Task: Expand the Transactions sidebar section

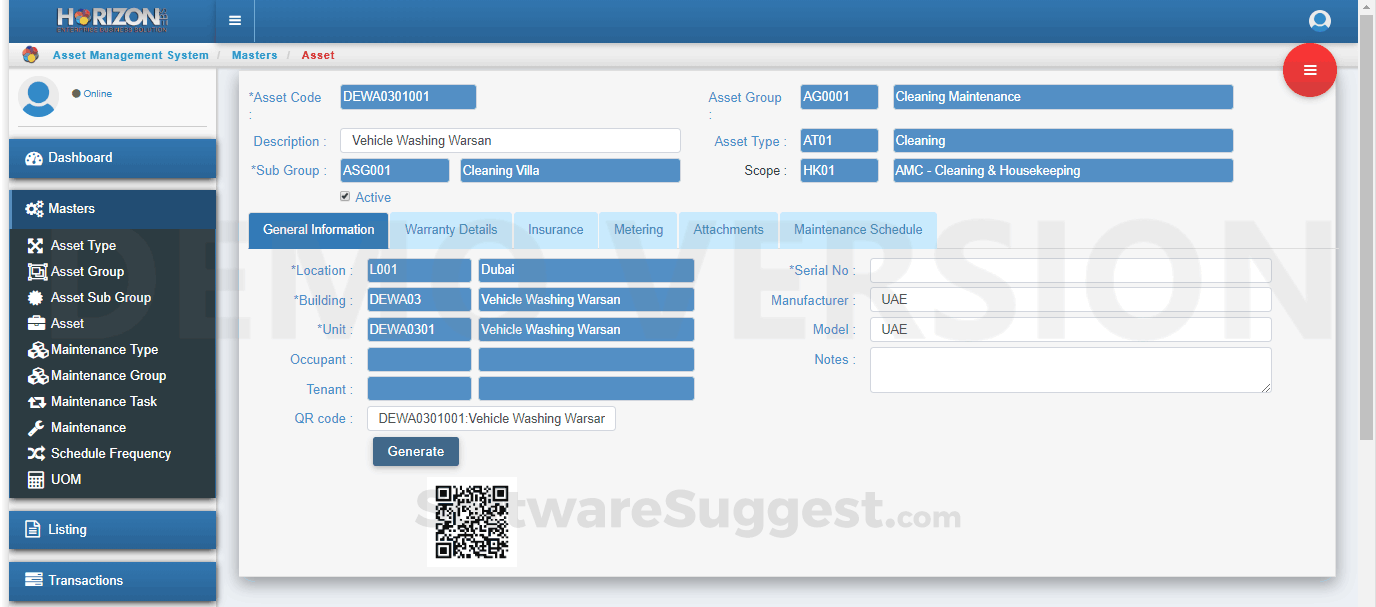Action: tap(112, 581)
